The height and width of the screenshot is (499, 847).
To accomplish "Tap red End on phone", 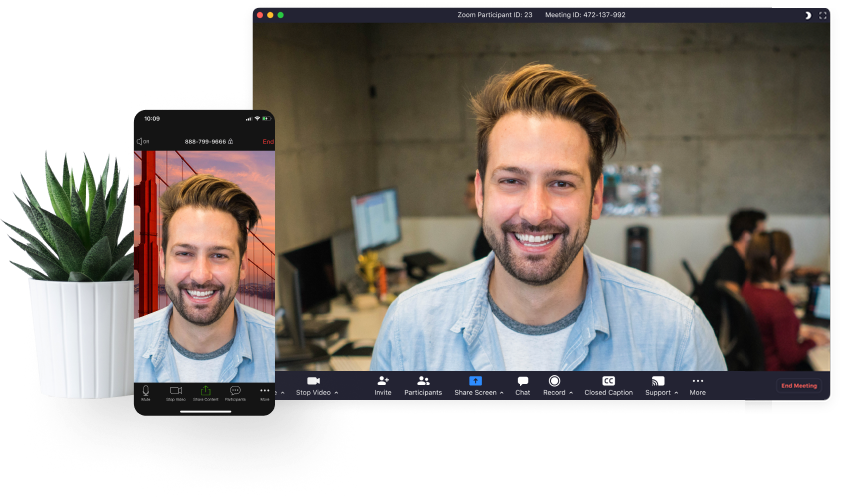I will point(268,141).
